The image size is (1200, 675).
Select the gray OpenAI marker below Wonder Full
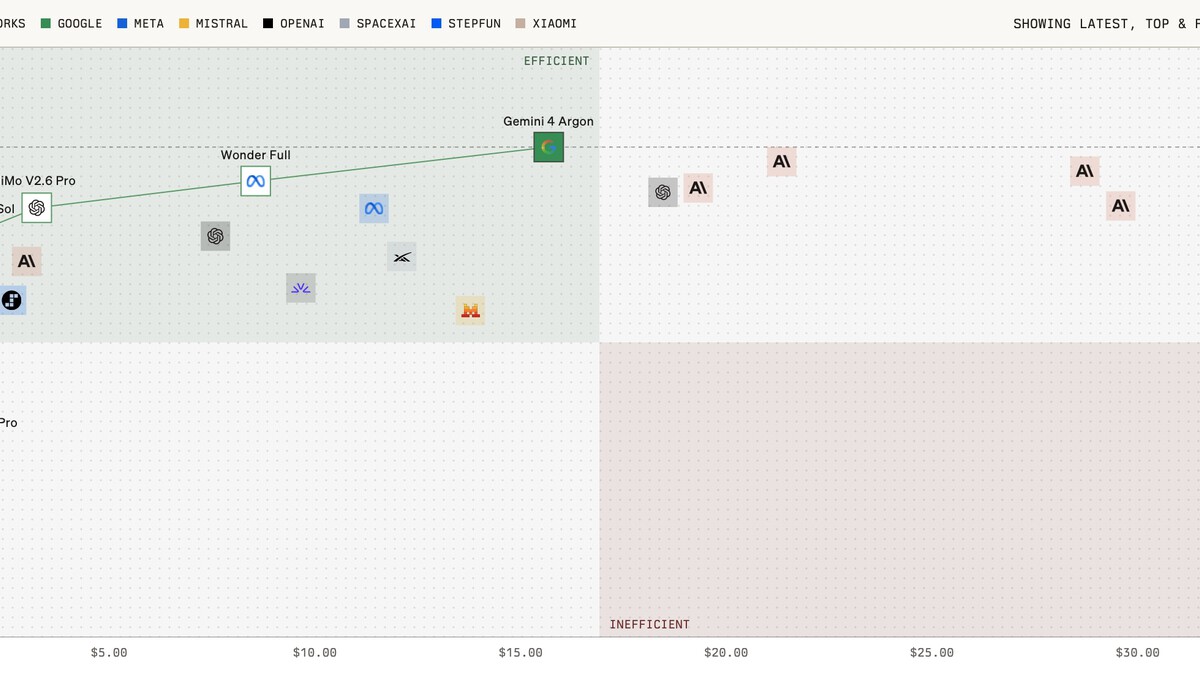coord(215,236)
